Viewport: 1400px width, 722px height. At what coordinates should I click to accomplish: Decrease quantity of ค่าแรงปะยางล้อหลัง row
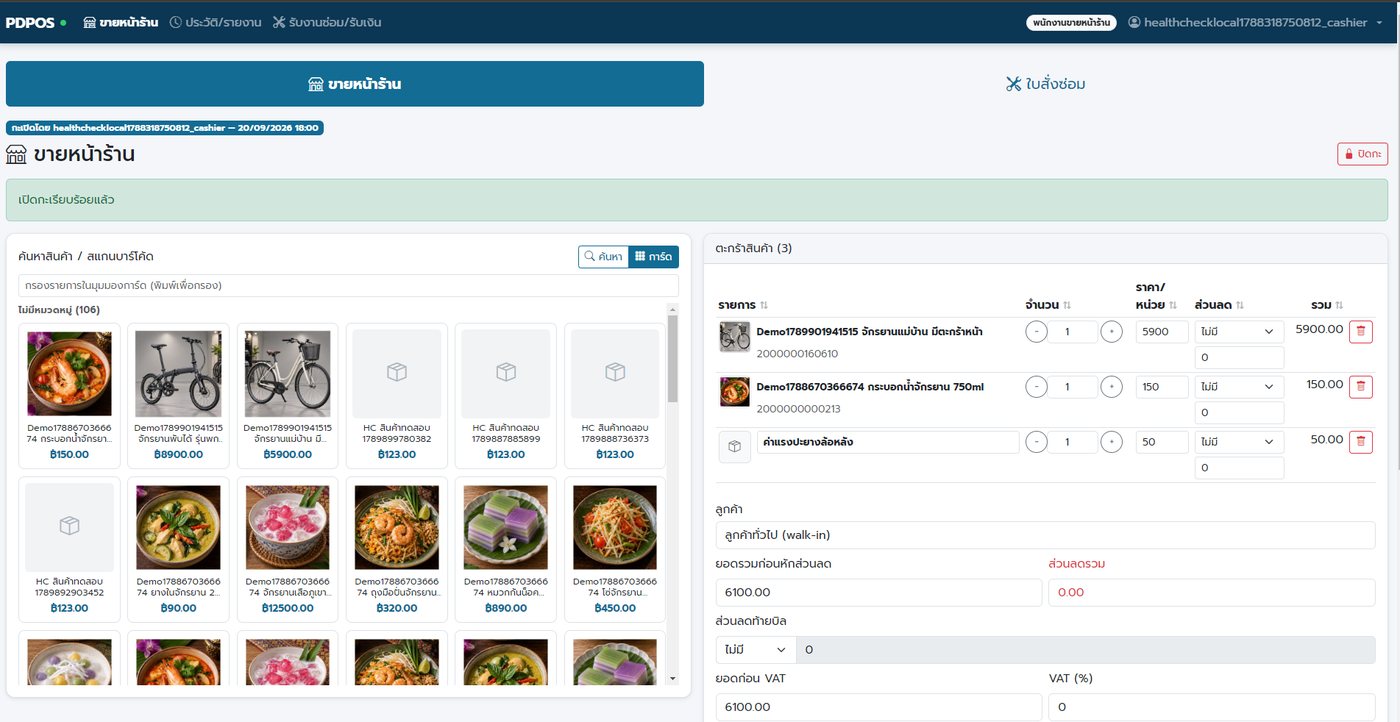click(1037, 442)
